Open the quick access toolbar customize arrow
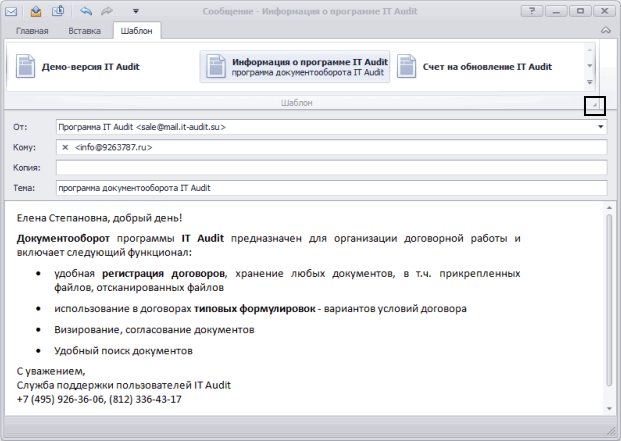 136,11
